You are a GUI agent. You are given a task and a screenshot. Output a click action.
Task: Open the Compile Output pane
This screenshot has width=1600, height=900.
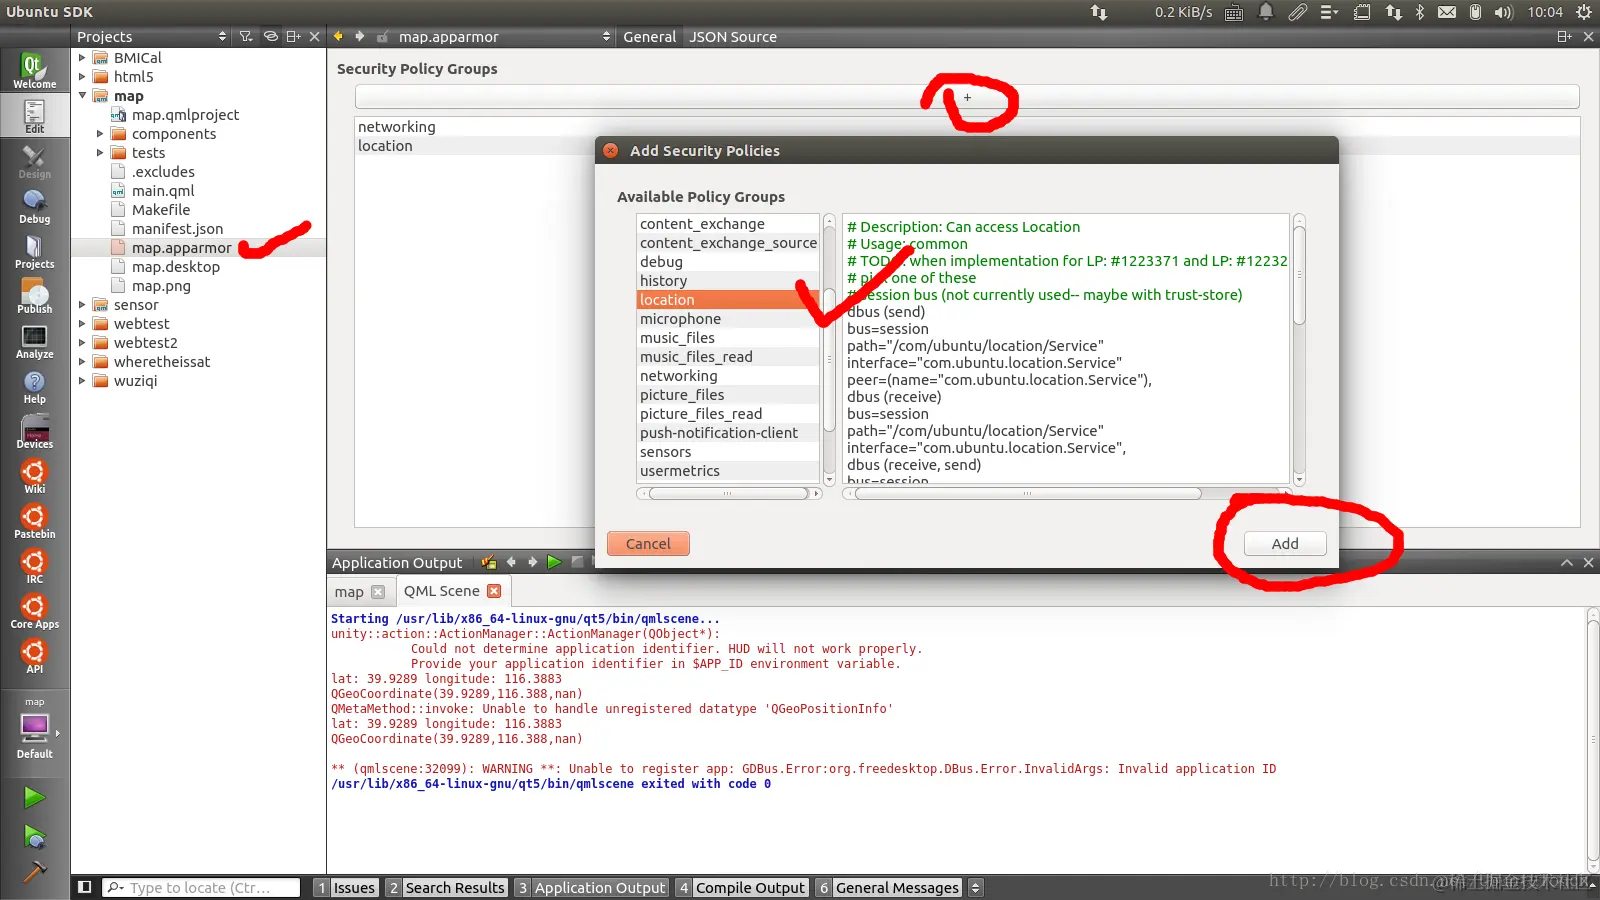coord(741,888)
